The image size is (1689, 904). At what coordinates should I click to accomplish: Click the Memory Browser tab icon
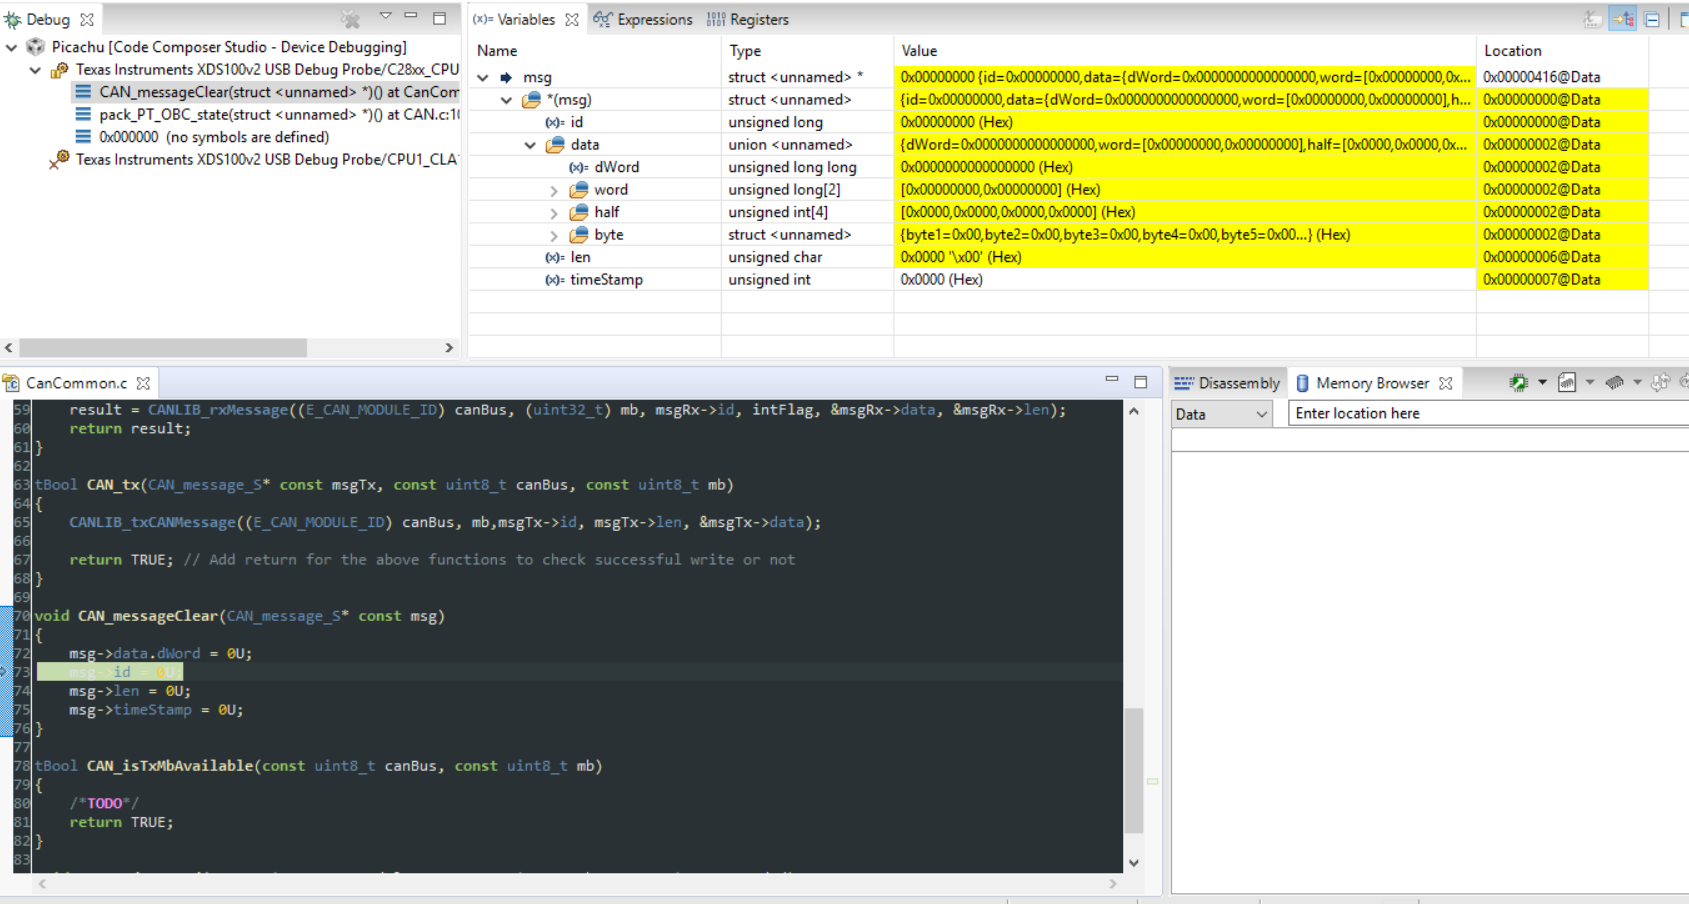pyautogui.click(x=1303, y=382)
